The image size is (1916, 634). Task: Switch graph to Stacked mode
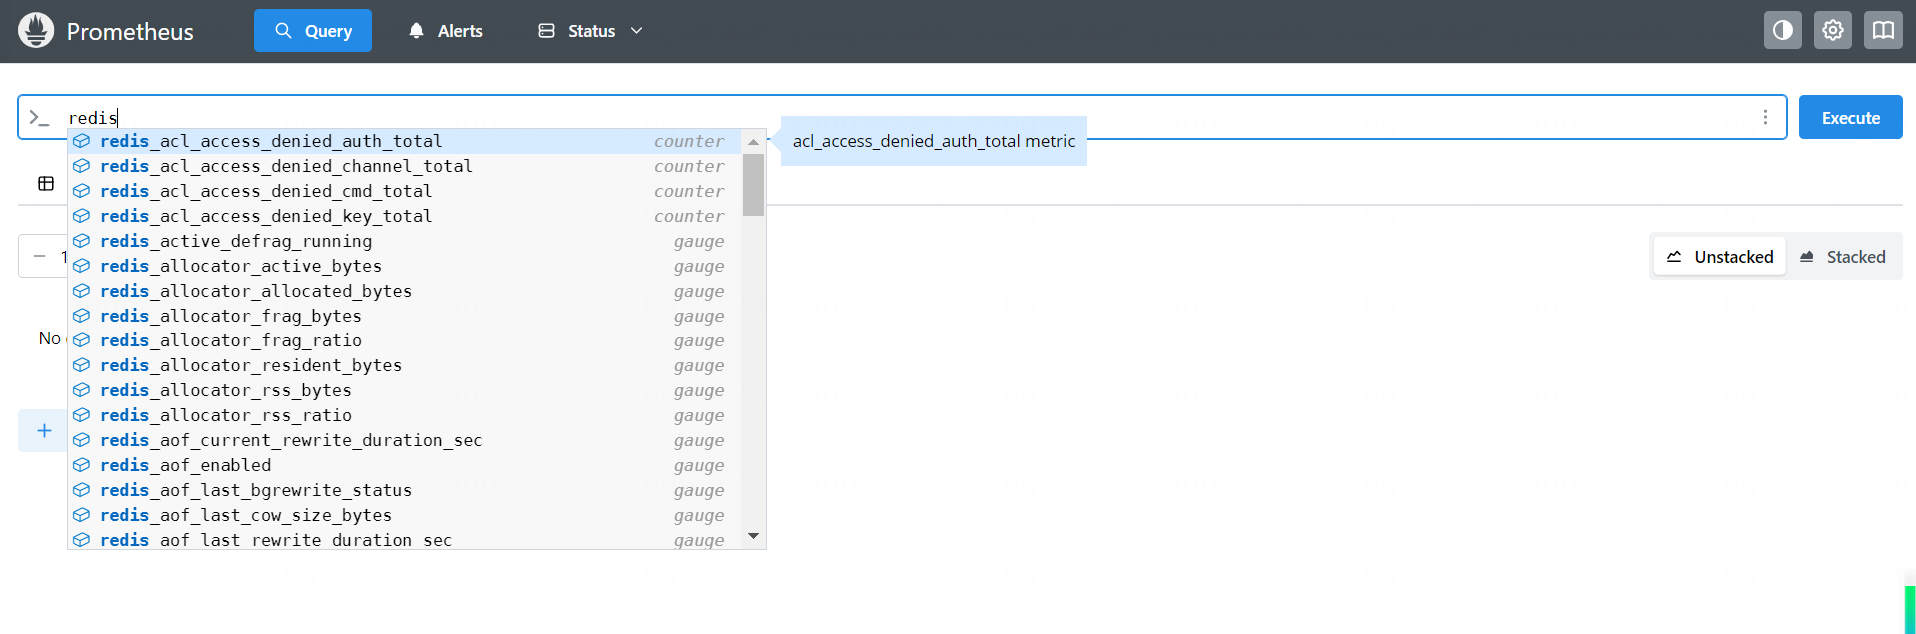tap(1842, 257)
